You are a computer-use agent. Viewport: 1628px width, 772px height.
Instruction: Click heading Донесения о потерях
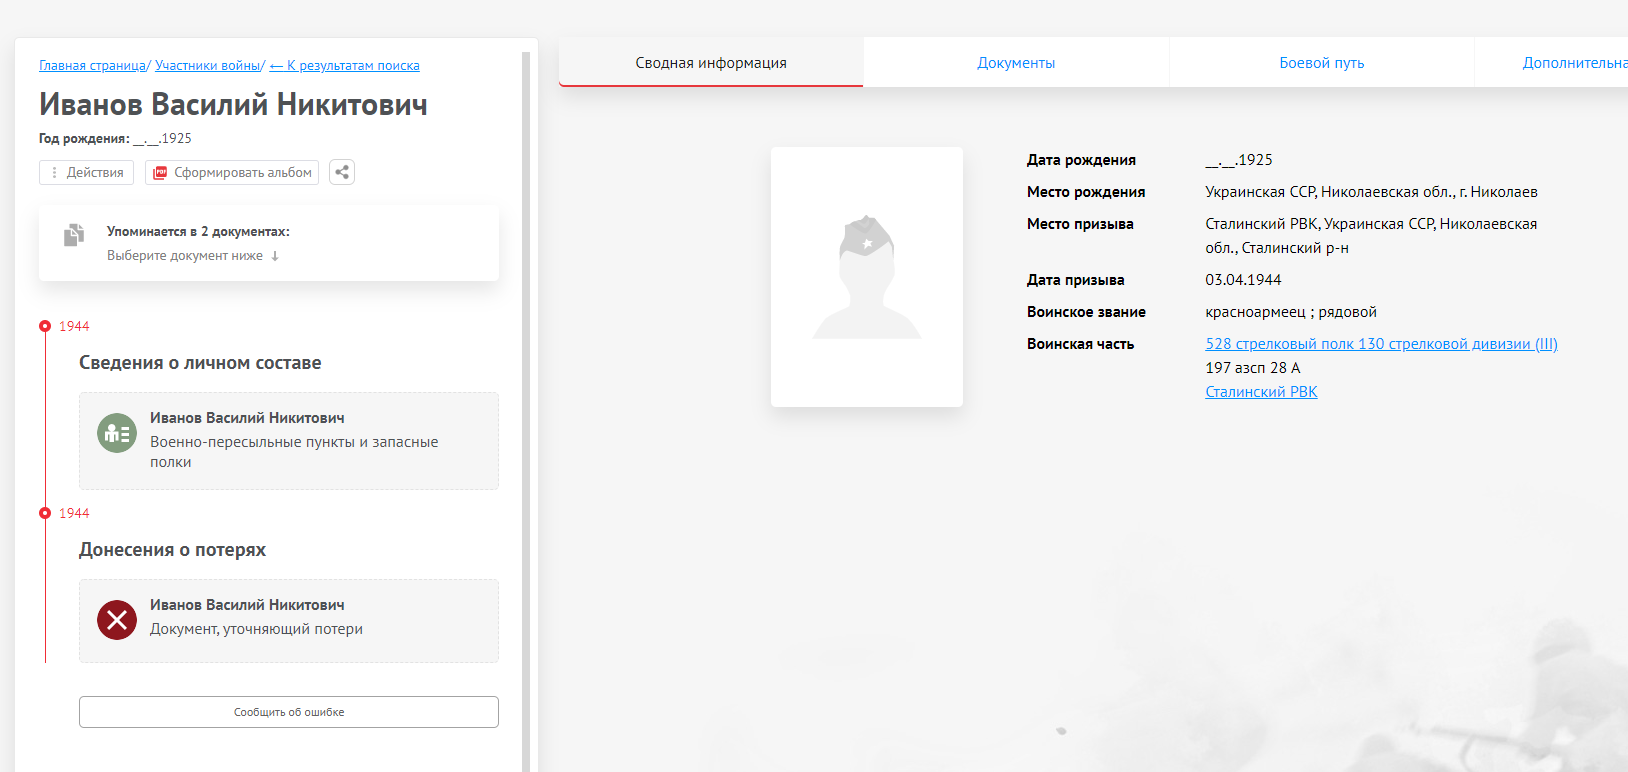tap(172, 550)
